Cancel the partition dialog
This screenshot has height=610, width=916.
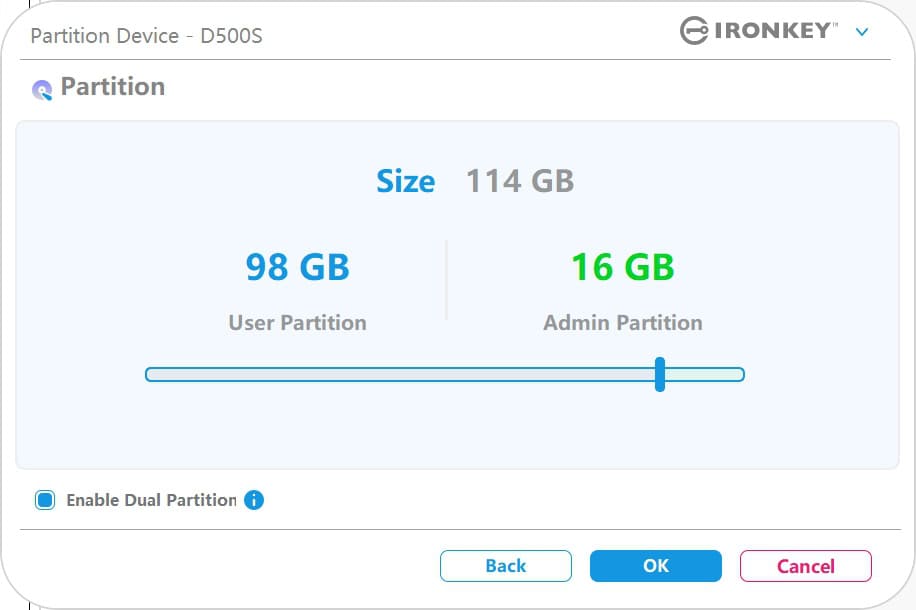point(805,566)
